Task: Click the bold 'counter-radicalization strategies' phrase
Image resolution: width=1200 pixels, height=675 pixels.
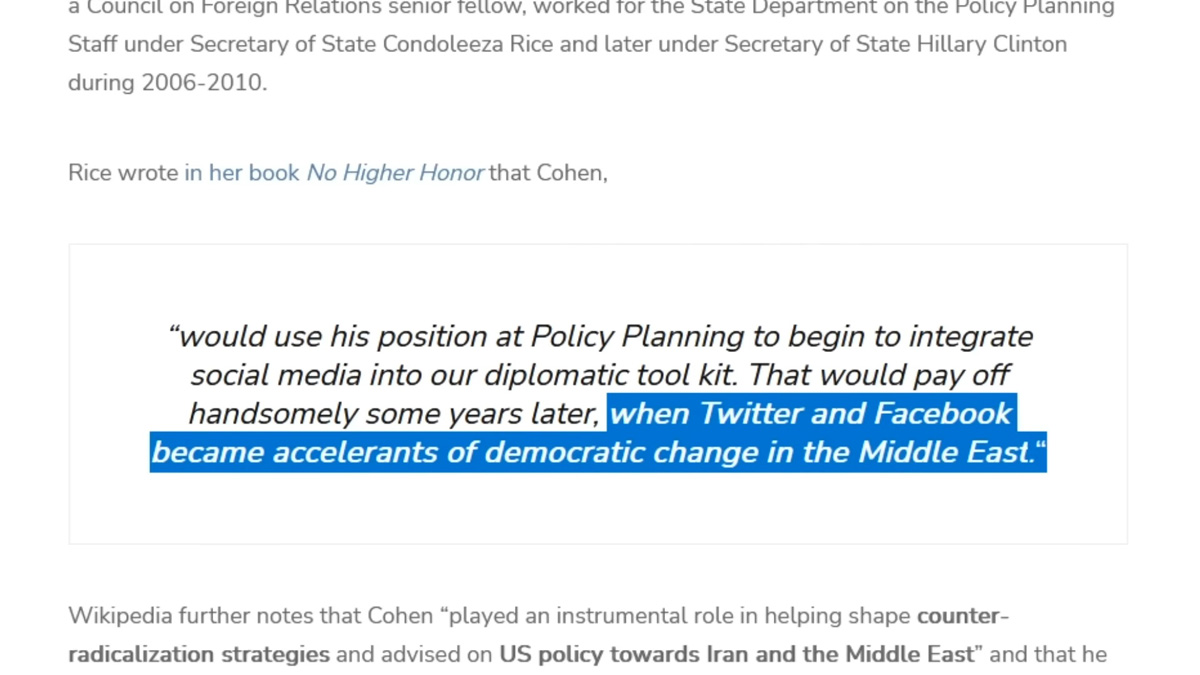Action: 539,635
